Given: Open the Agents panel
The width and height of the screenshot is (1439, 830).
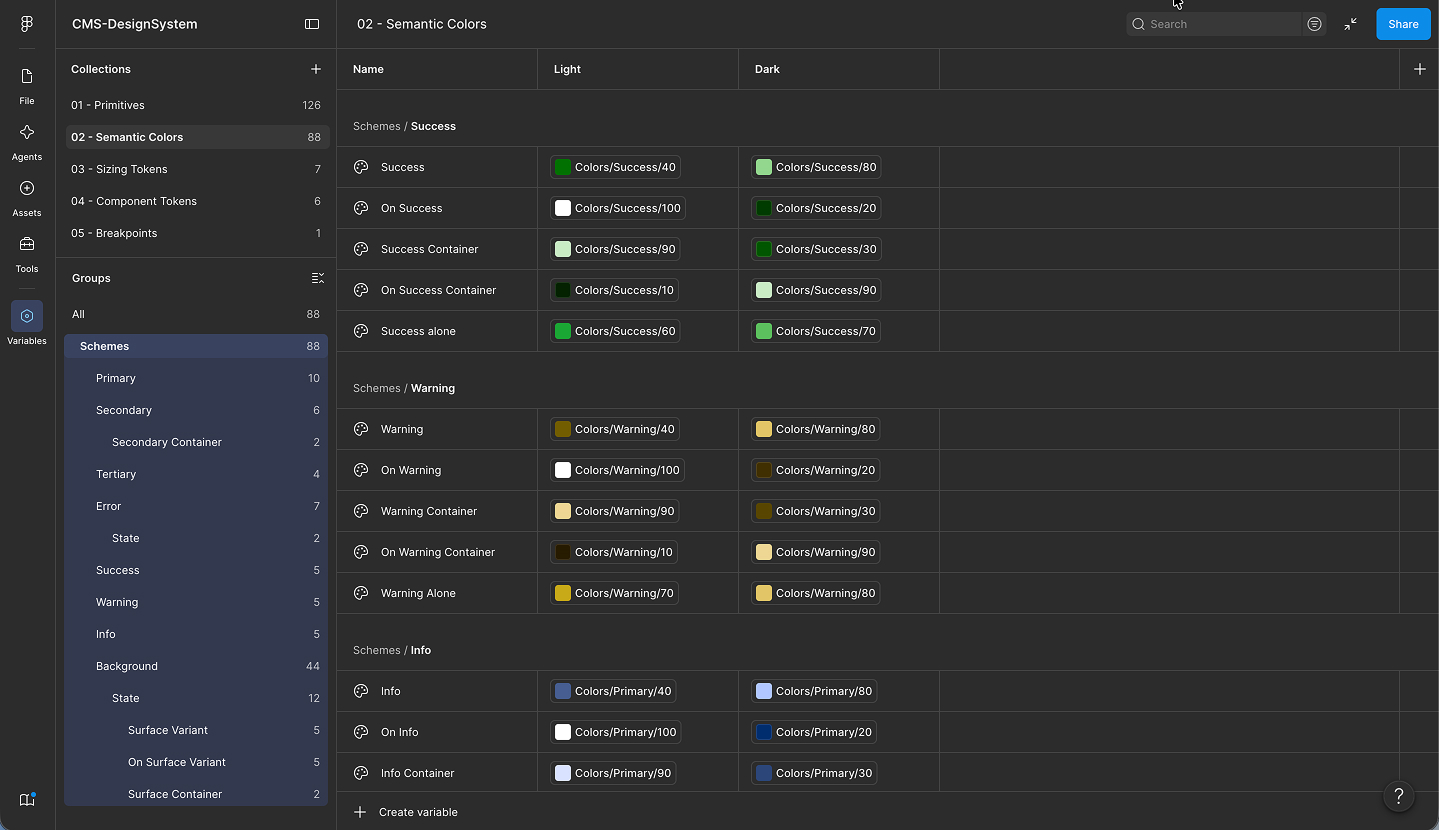Looking at the screenshot, I should 27,141.
